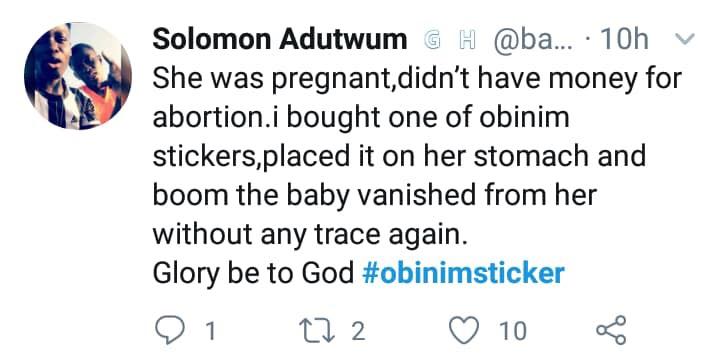720x361 pixels.
Task: Click the 'stickers,placed it on her stomach' line
Action: click(x=399, y=156)
